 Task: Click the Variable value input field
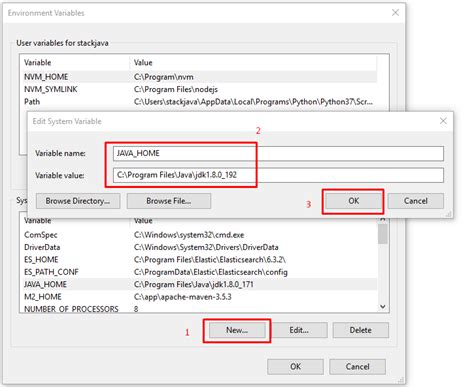(278, 175)
